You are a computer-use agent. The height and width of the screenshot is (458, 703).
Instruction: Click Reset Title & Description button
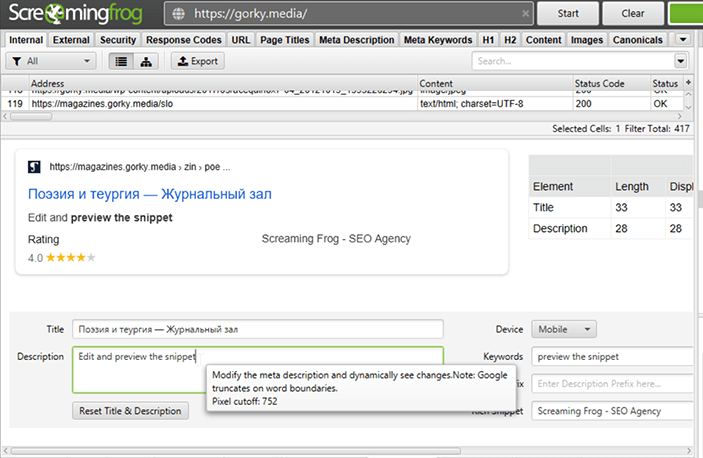click(x=130, y=411)
